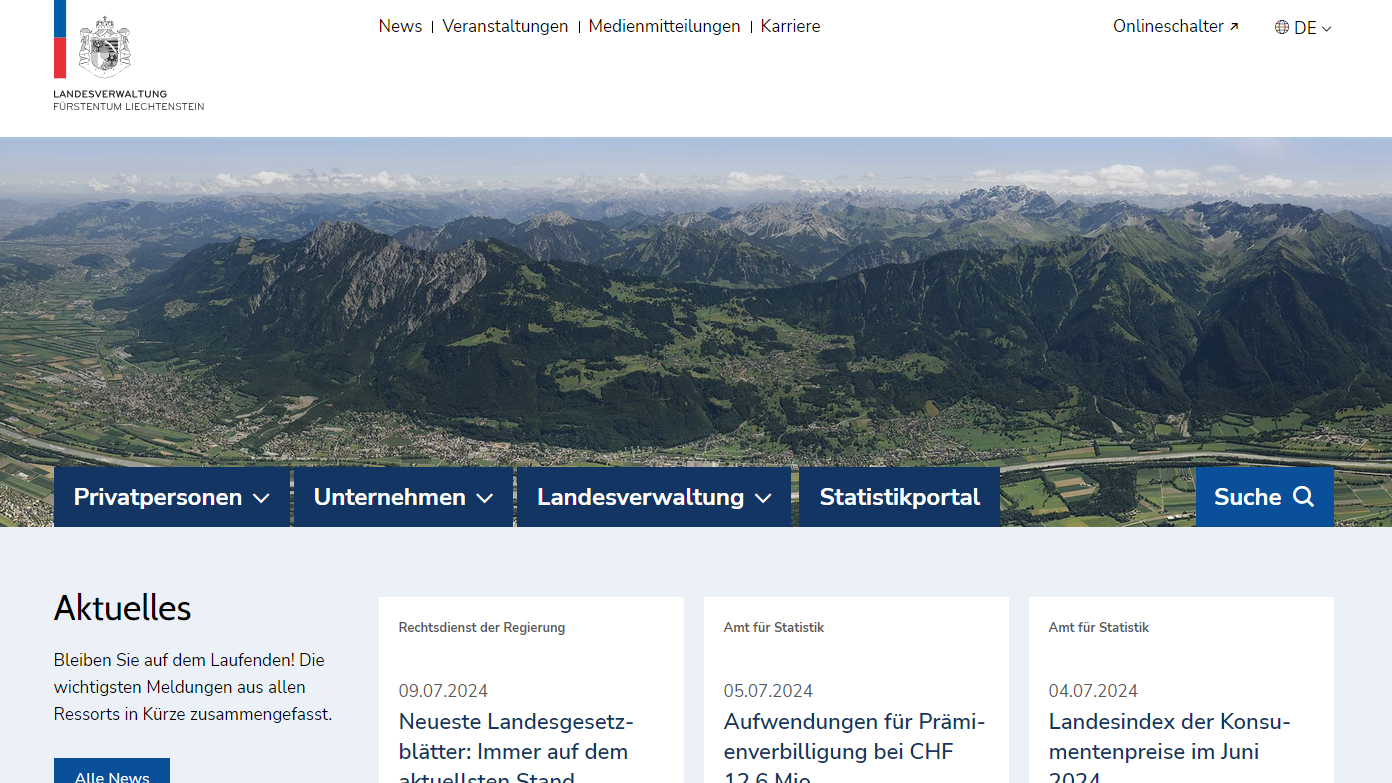Select the search magnifier icon
1392x783 pixels.
coord(1302,496)
